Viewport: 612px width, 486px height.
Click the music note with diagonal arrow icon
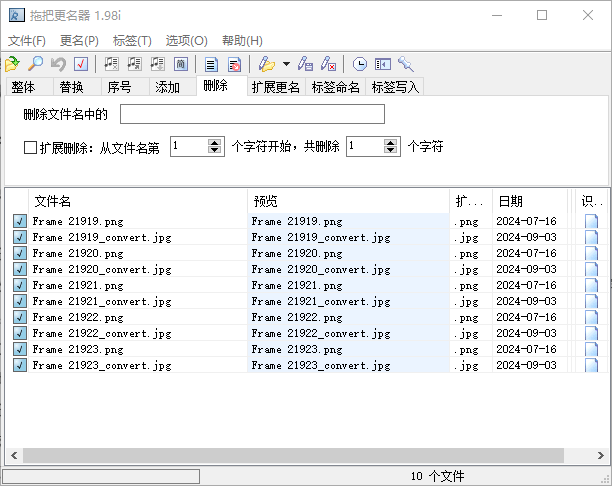click(x=135, y=64)
